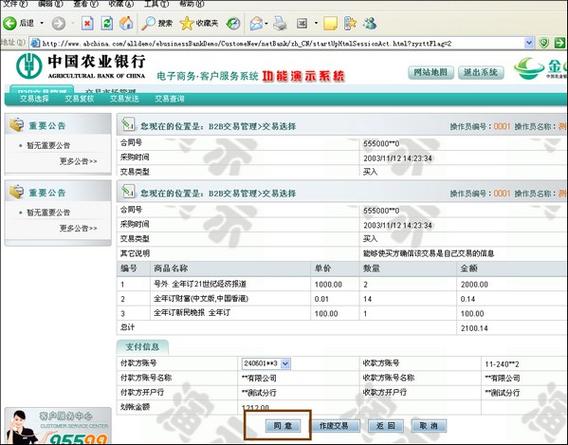
Task: Click the Messenger people toolbar icon
Action: pos(370,24)
